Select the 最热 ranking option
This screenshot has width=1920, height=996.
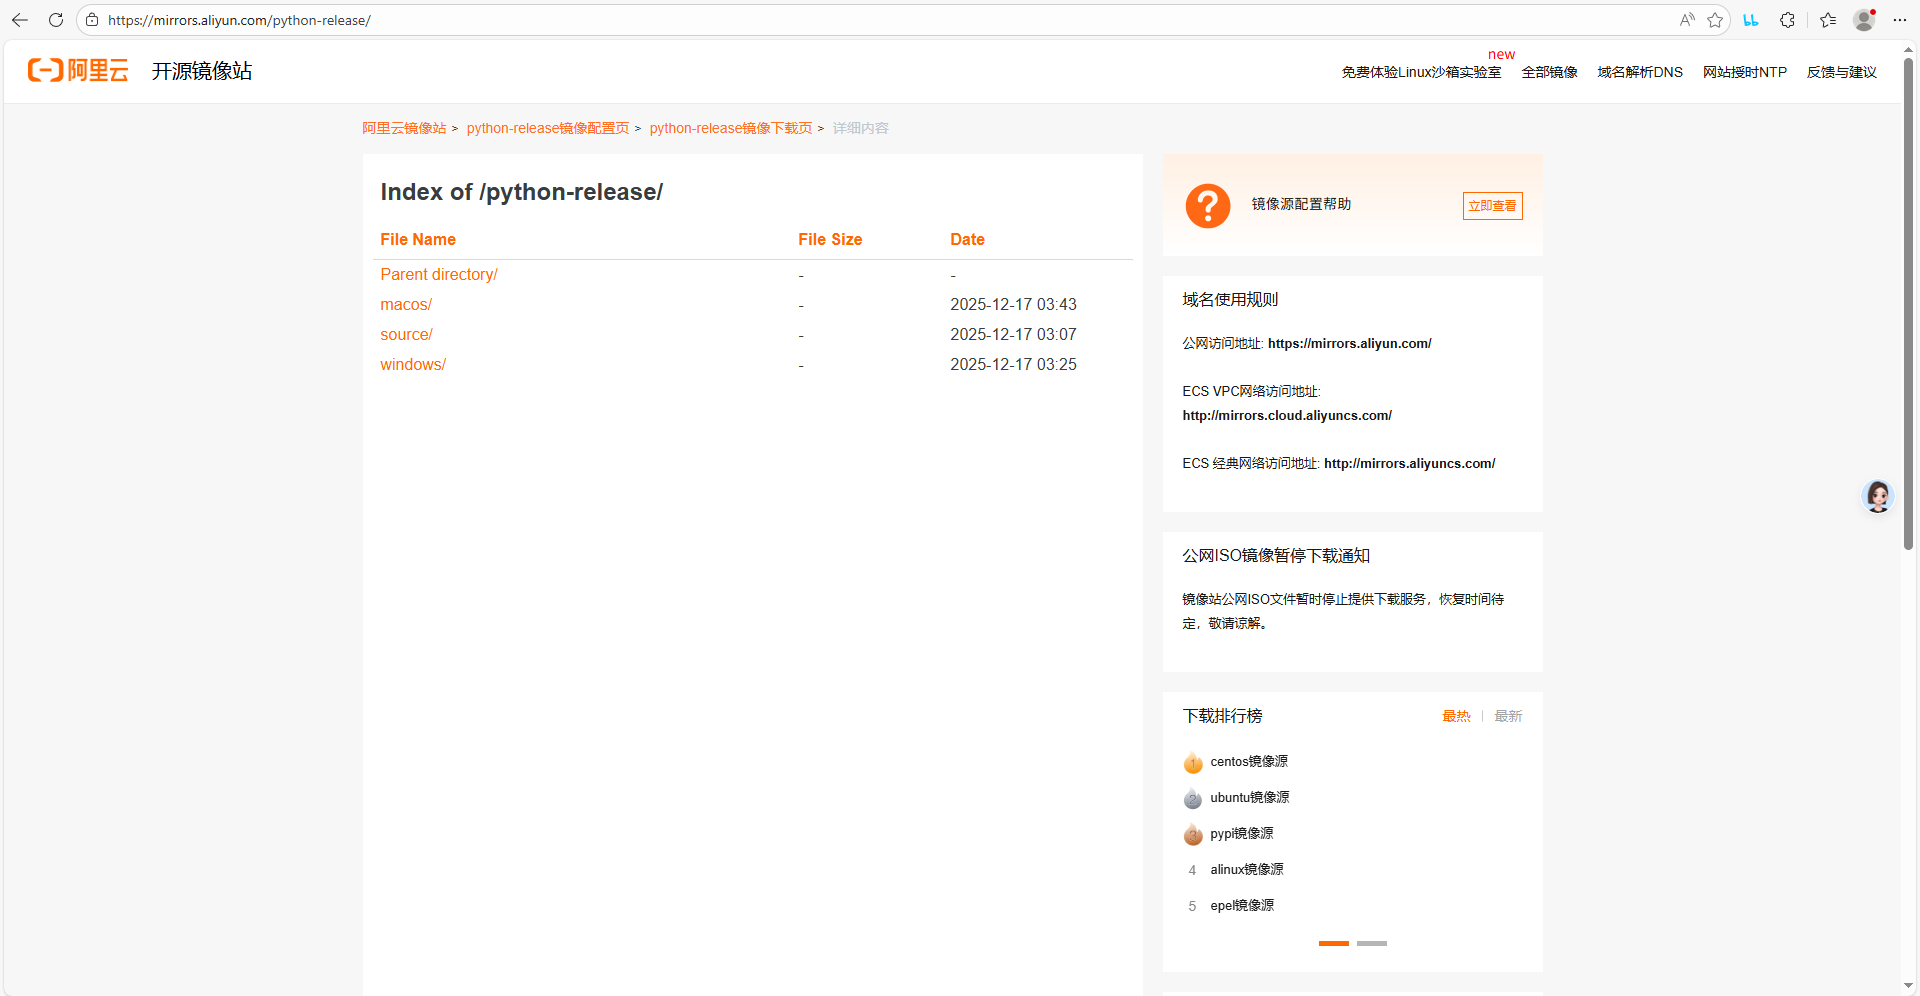point(1456,716)
